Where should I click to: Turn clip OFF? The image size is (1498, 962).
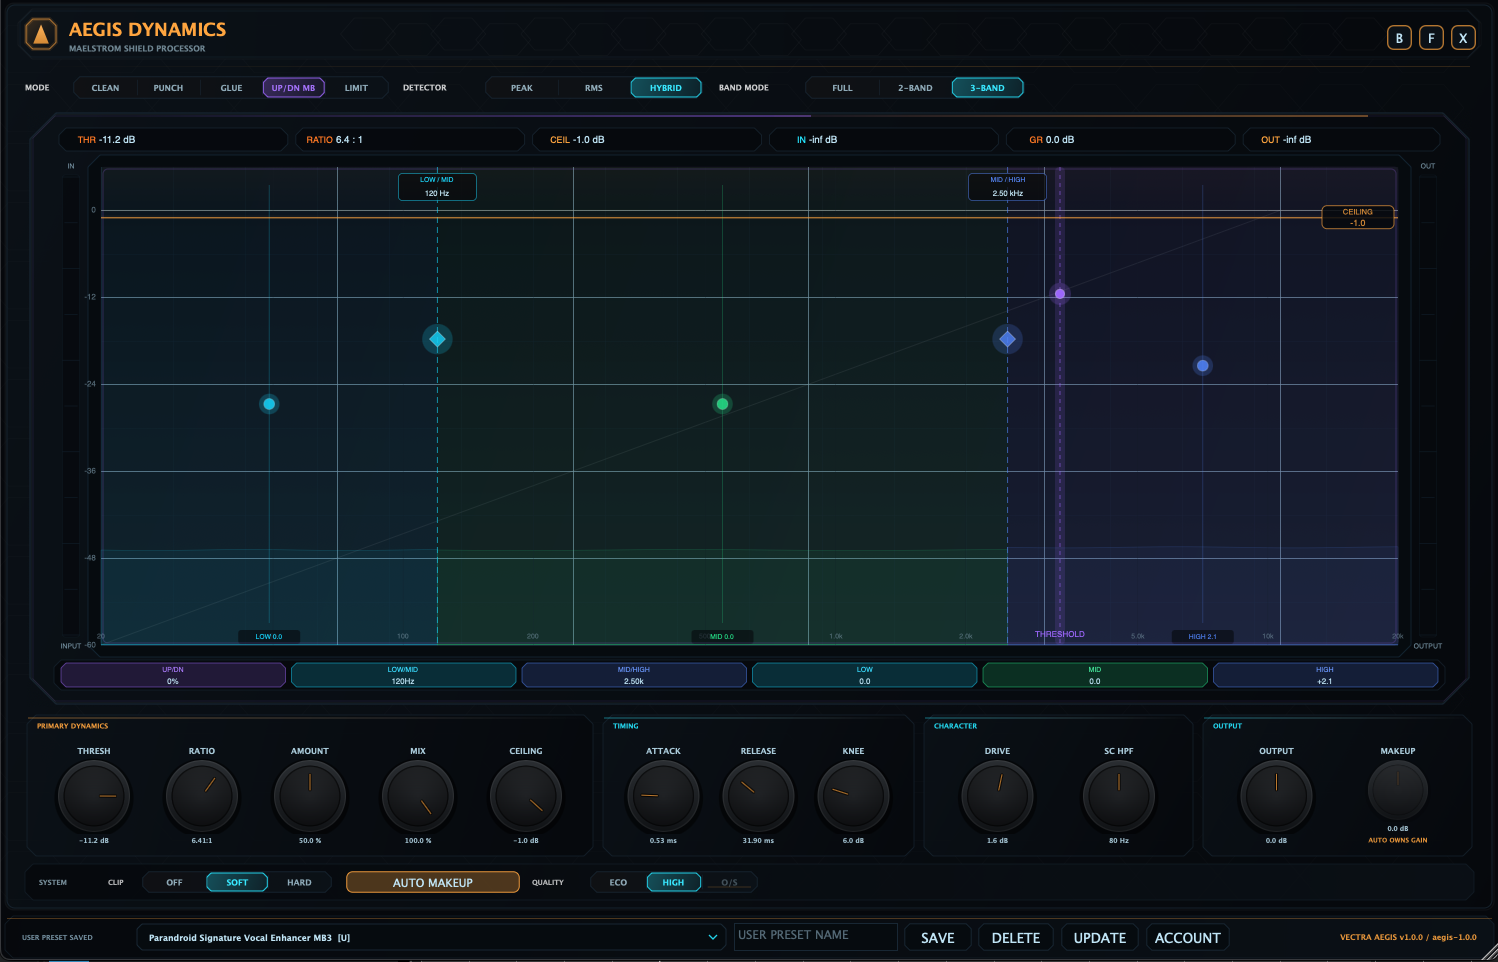[174, 882]
